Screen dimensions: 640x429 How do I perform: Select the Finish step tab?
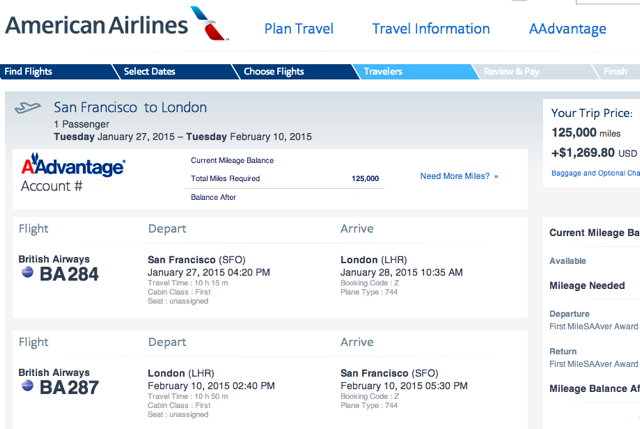(x=616, y=71)
